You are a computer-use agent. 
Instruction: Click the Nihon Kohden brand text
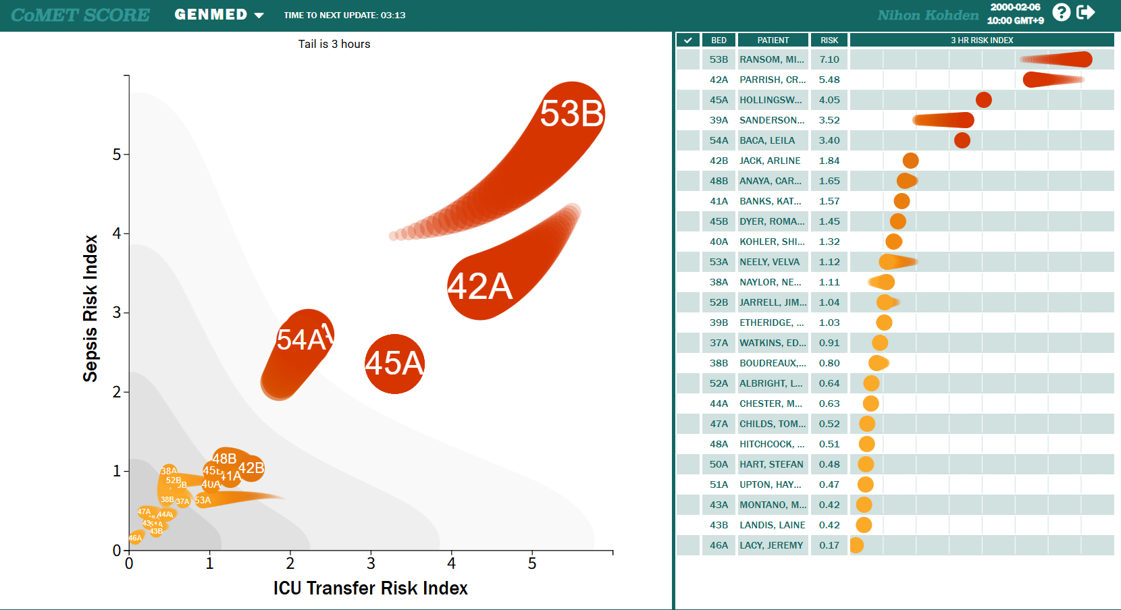928,15
